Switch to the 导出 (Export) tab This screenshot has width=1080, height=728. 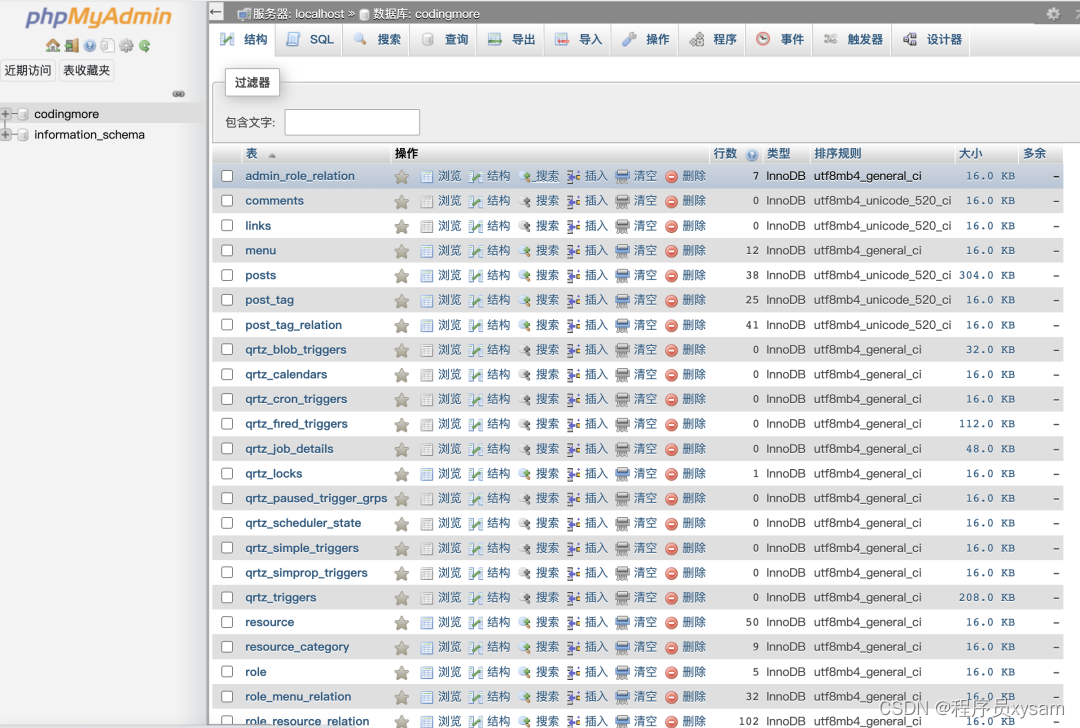coord(512,40)
